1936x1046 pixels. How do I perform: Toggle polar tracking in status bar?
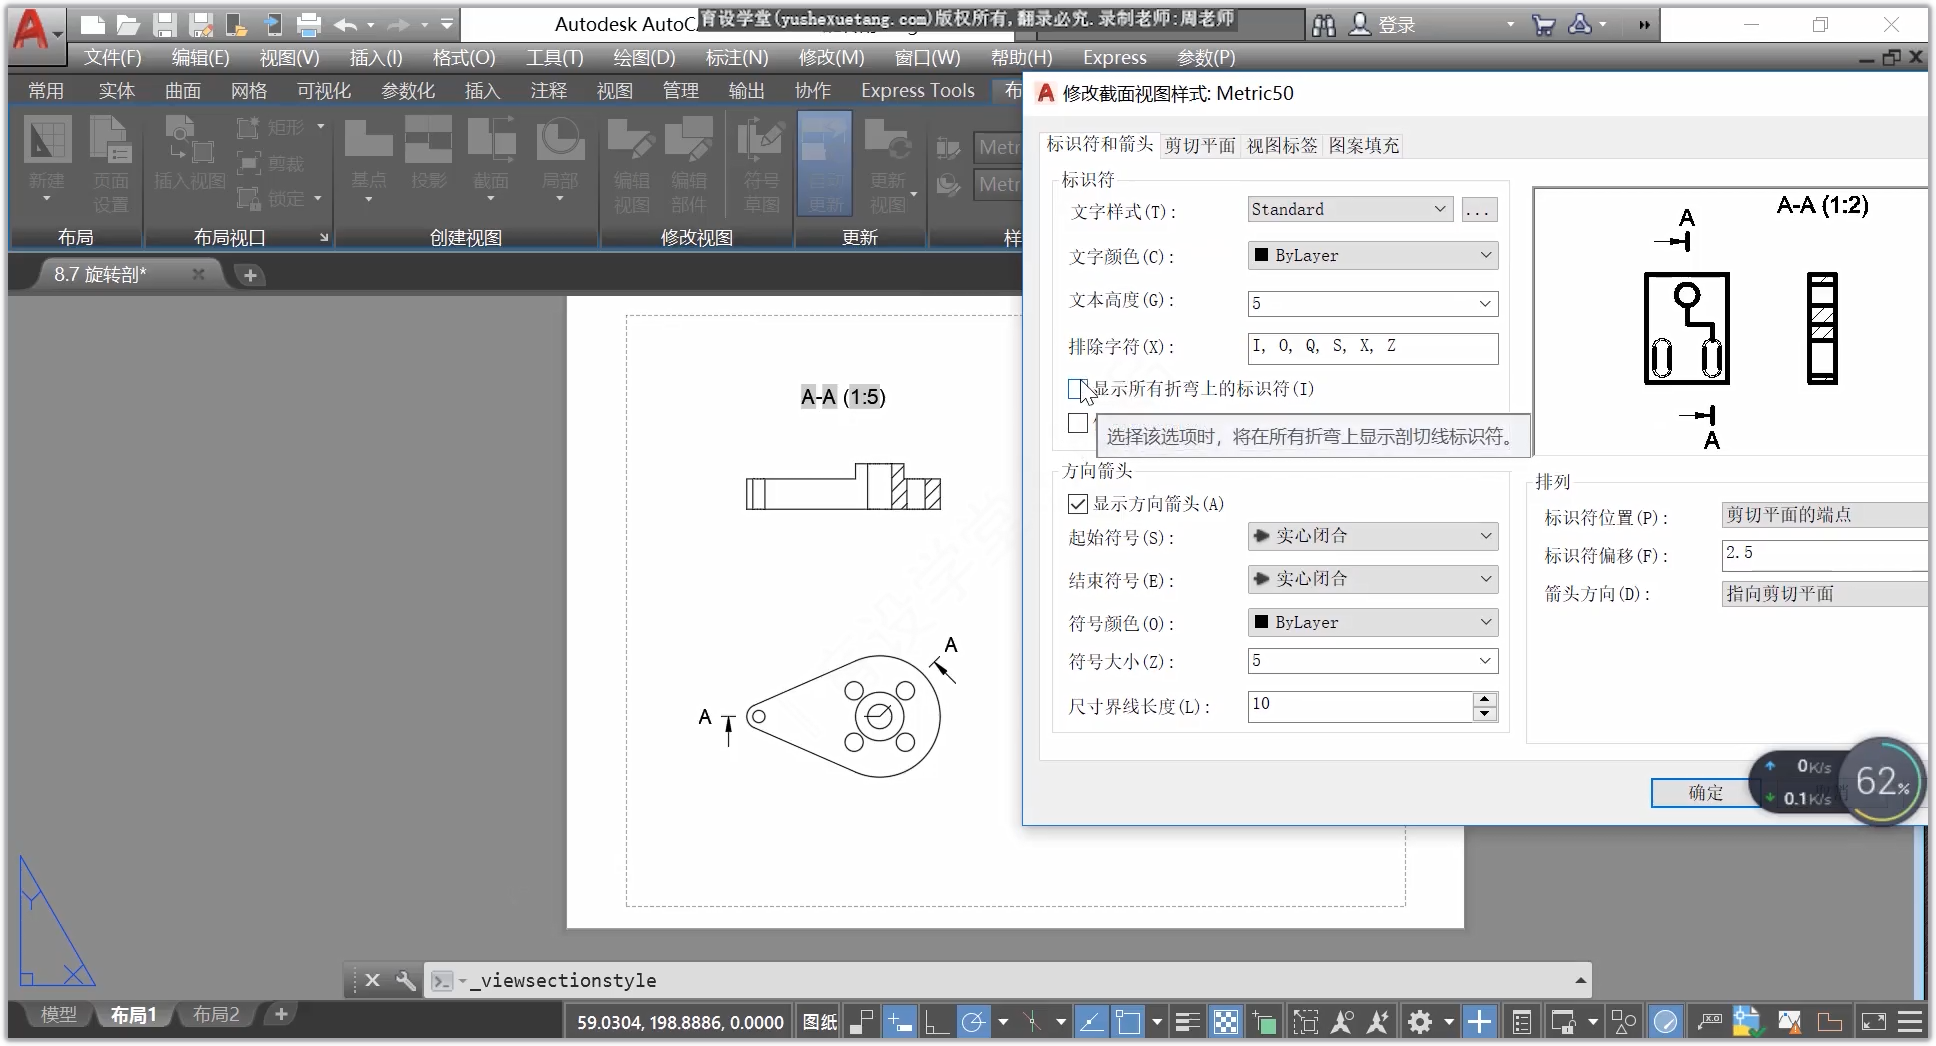972,1022
